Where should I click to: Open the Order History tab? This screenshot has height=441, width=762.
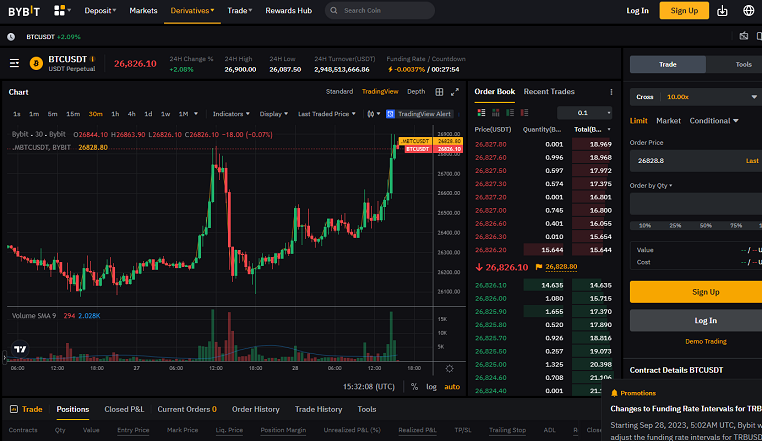256,409
